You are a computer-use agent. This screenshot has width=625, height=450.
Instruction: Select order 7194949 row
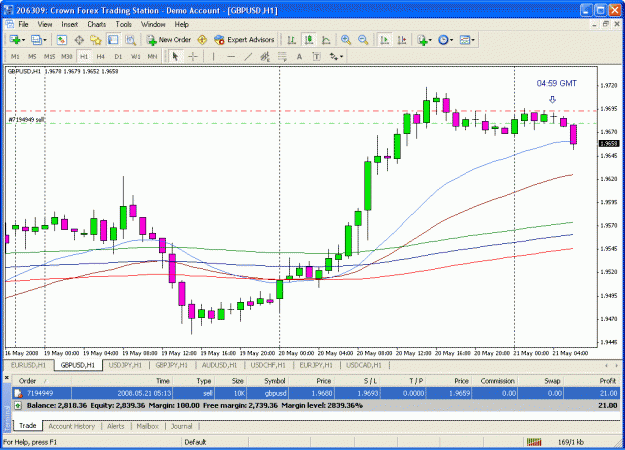[316, 393]
